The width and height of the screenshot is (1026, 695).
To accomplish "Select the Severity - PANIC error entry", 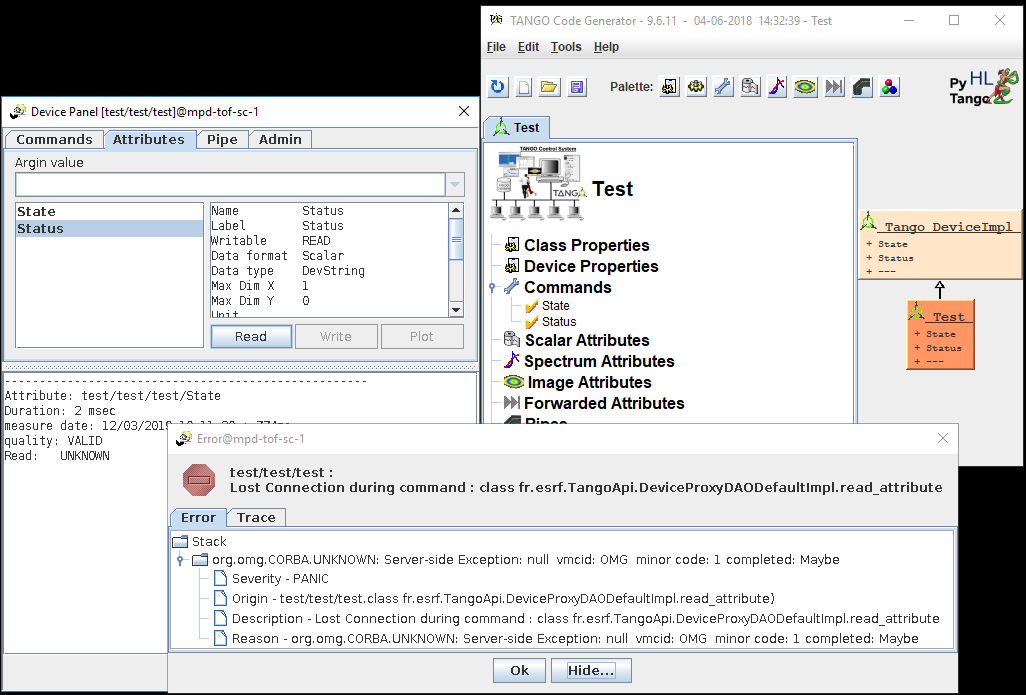I will (280, 579).
